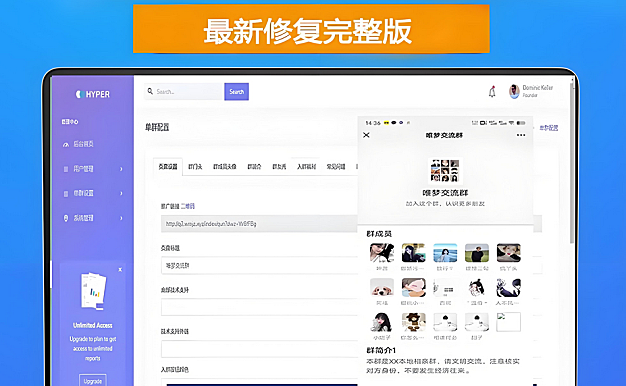
Task: Click the purple Search button
Action: point(236,92)
